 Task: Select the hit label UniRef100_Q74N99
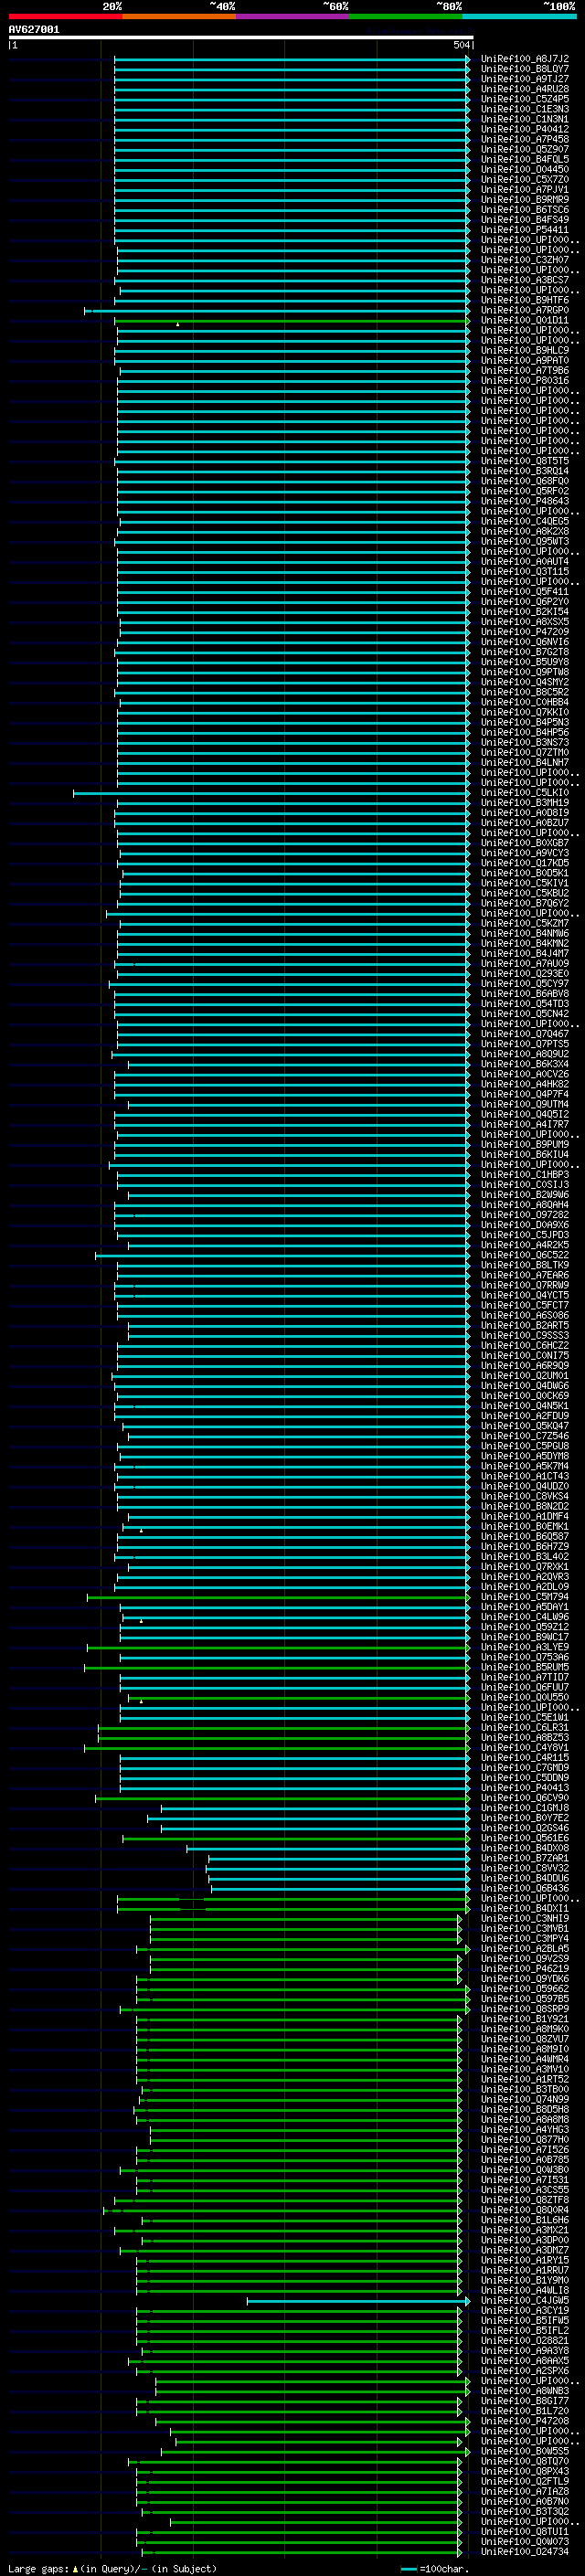(x=525, y=2099)
